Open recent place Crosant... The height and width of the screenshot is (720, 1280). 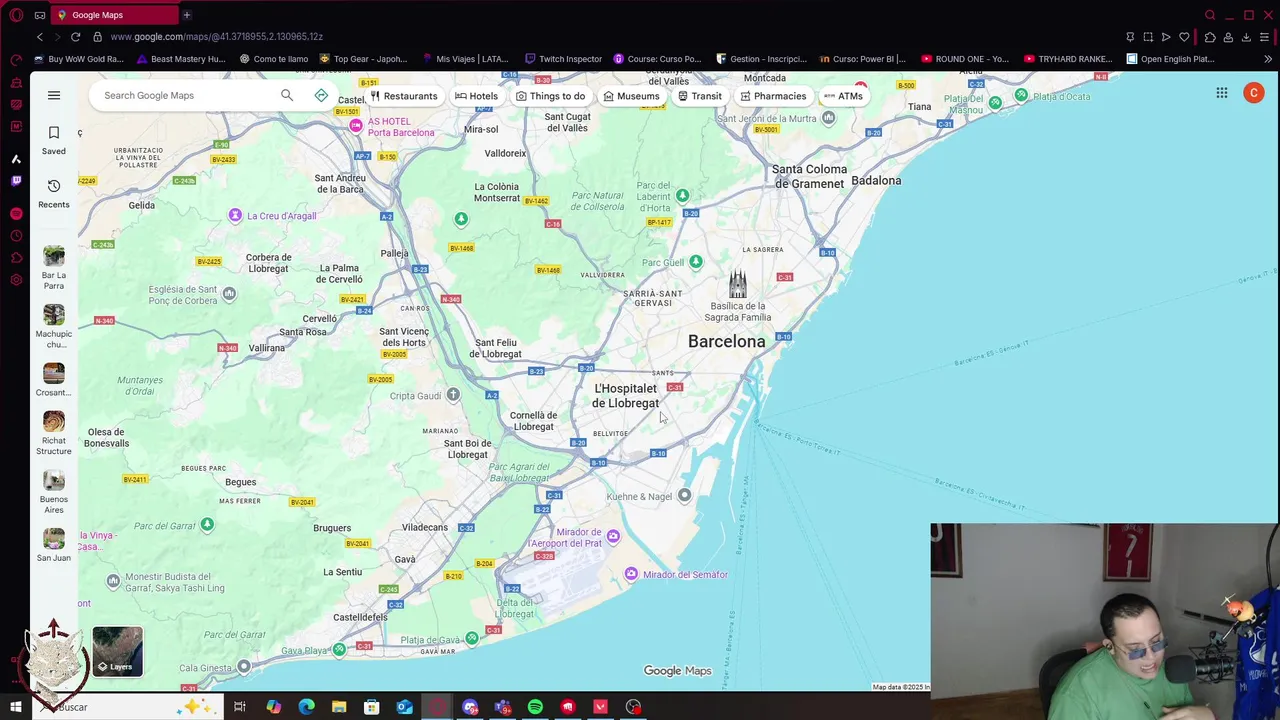pos(54,380)
